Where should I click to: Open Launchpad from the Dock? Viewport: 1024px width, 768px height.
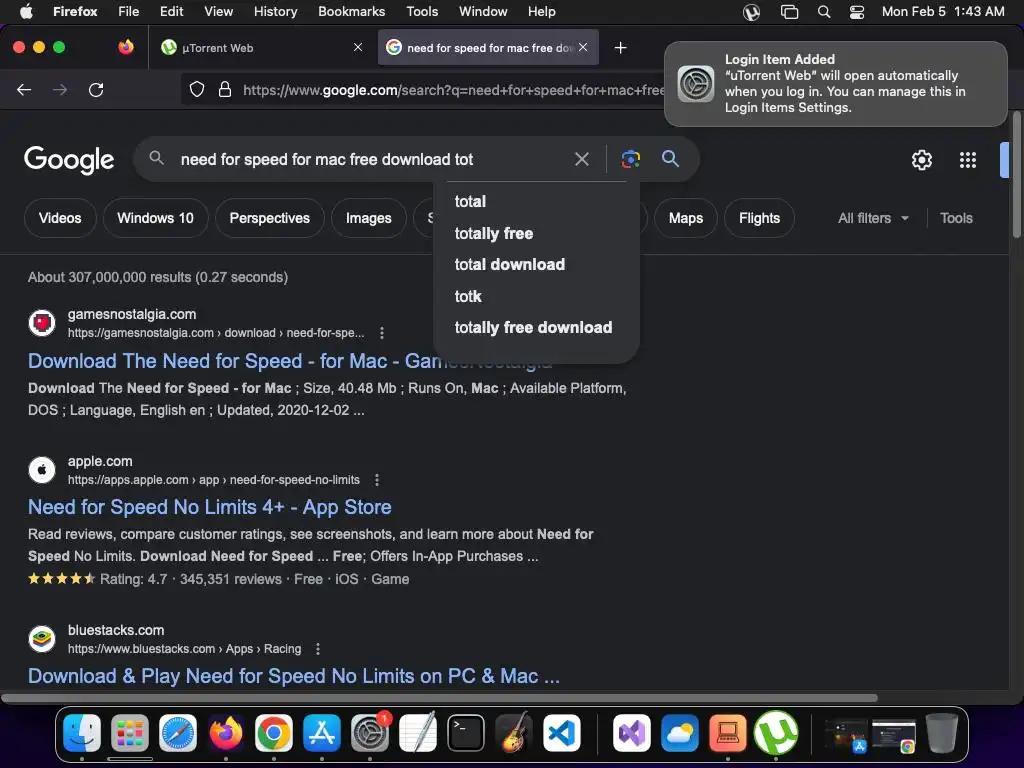[x=130, y=733]
